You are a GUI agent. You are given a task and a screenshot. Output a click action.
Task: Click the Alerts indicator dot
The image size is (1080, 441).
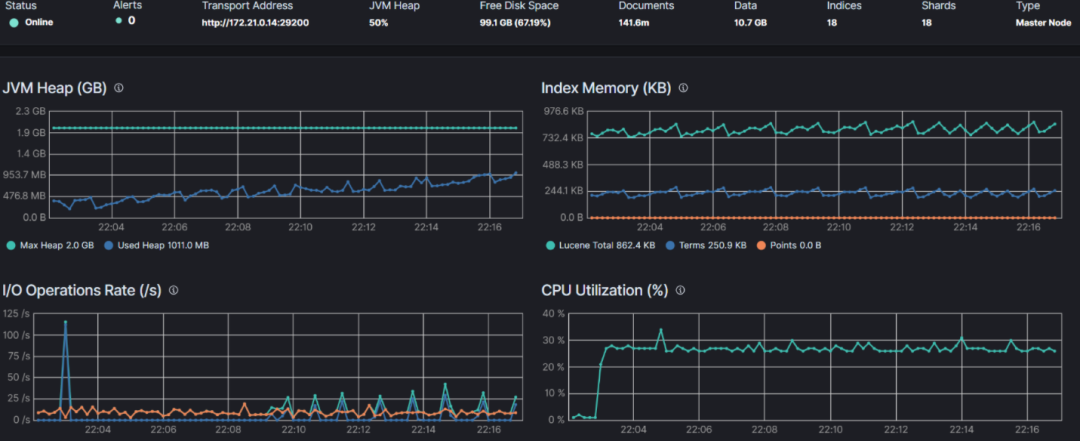pos(118,21)
